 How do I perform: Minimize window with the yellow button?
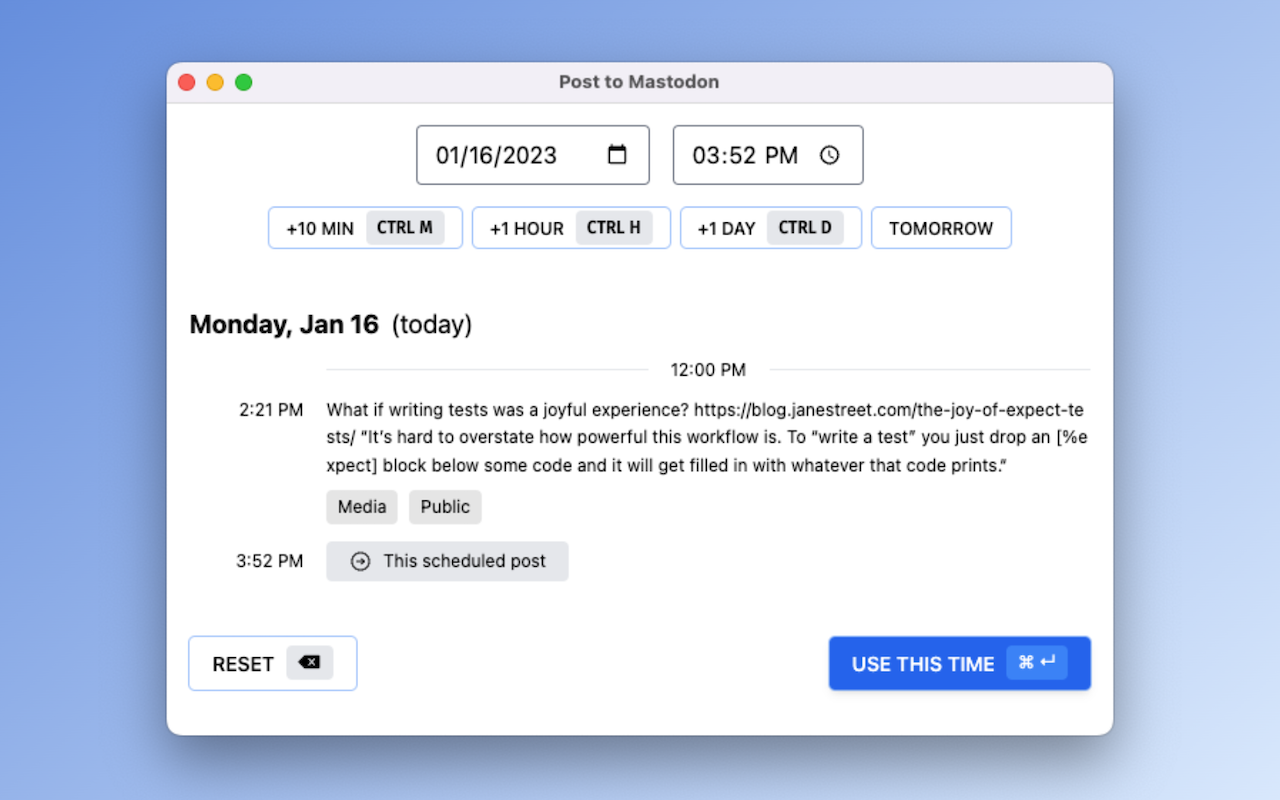(215, 82)
